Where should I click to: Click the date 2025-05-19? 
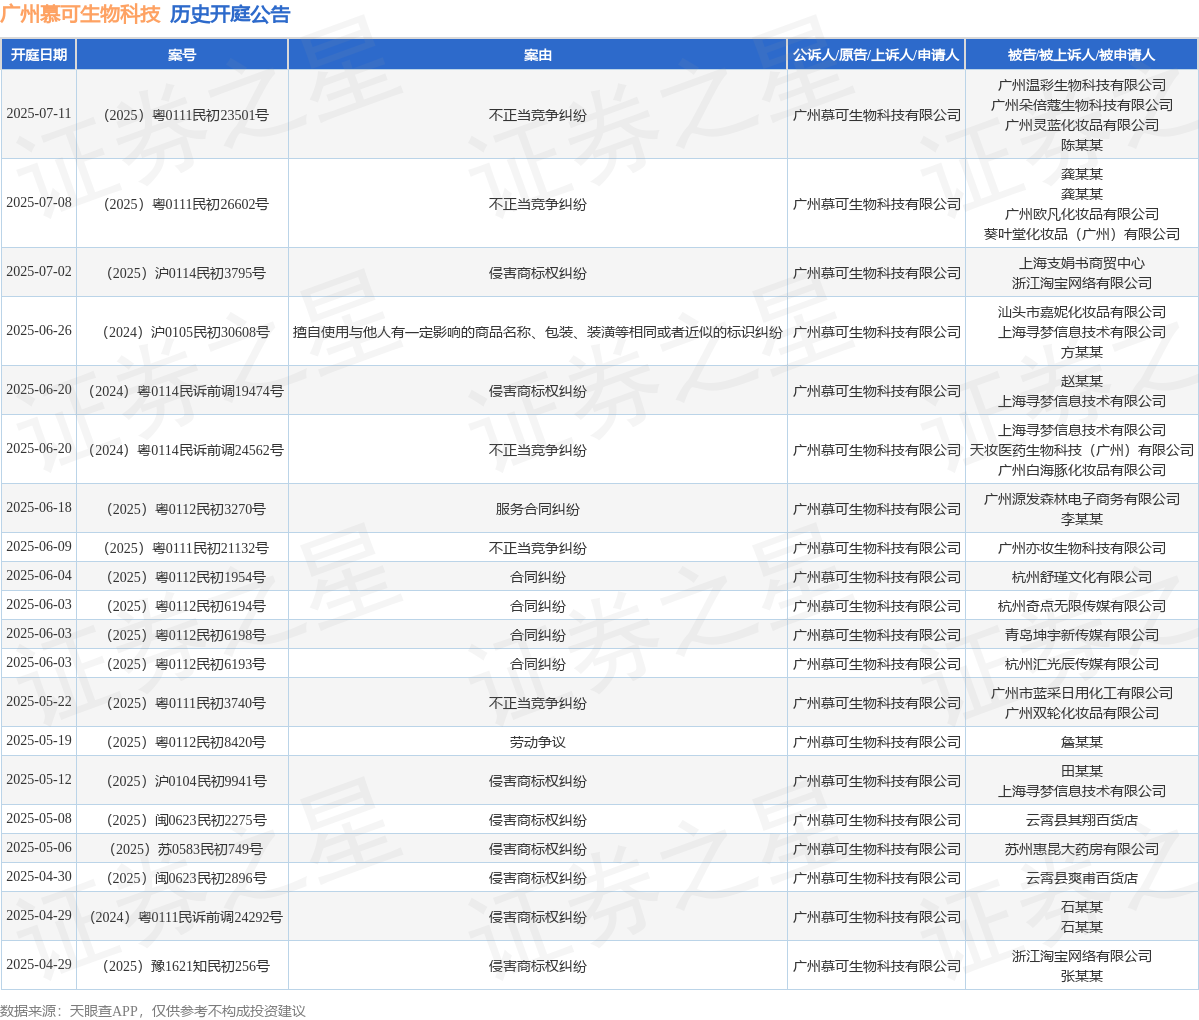coord(39,740)
